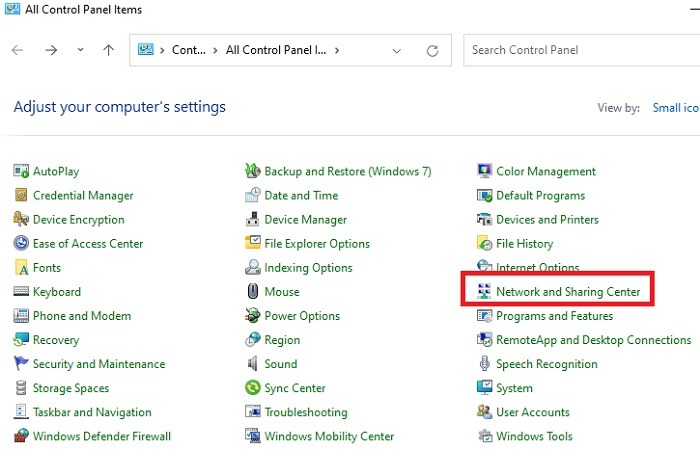This screenshot has height=450, width=700.
Task: Click Speech Recognition microphone icon
Action: [x=484, y=364]
